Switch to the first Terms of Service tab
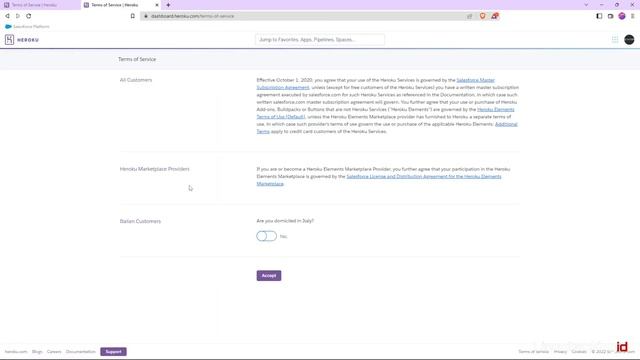This screenshot has height=360, width=640. (40, 5)
